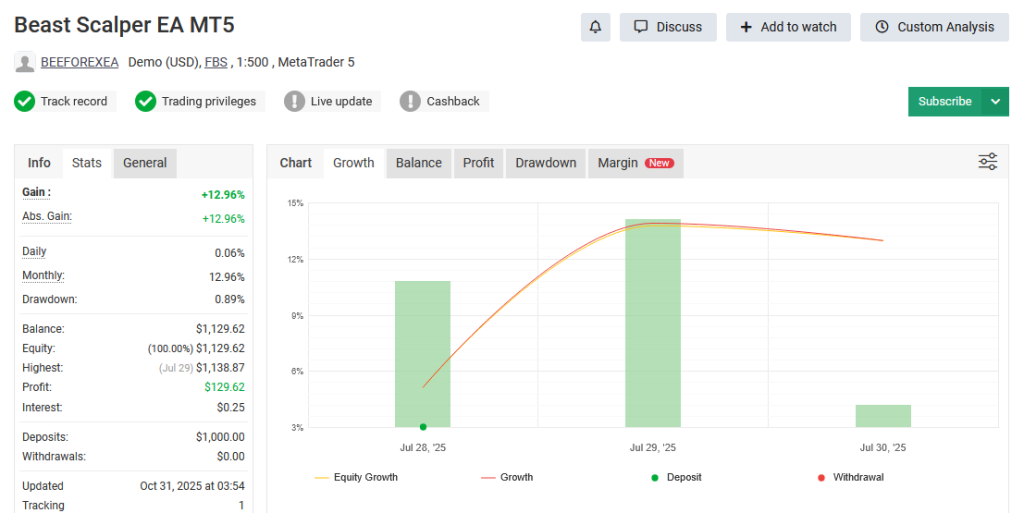The width and height of the screenshot is (1024, 513).
Task: Toggle Equity Growth legend entry
Action: [356, 477]
